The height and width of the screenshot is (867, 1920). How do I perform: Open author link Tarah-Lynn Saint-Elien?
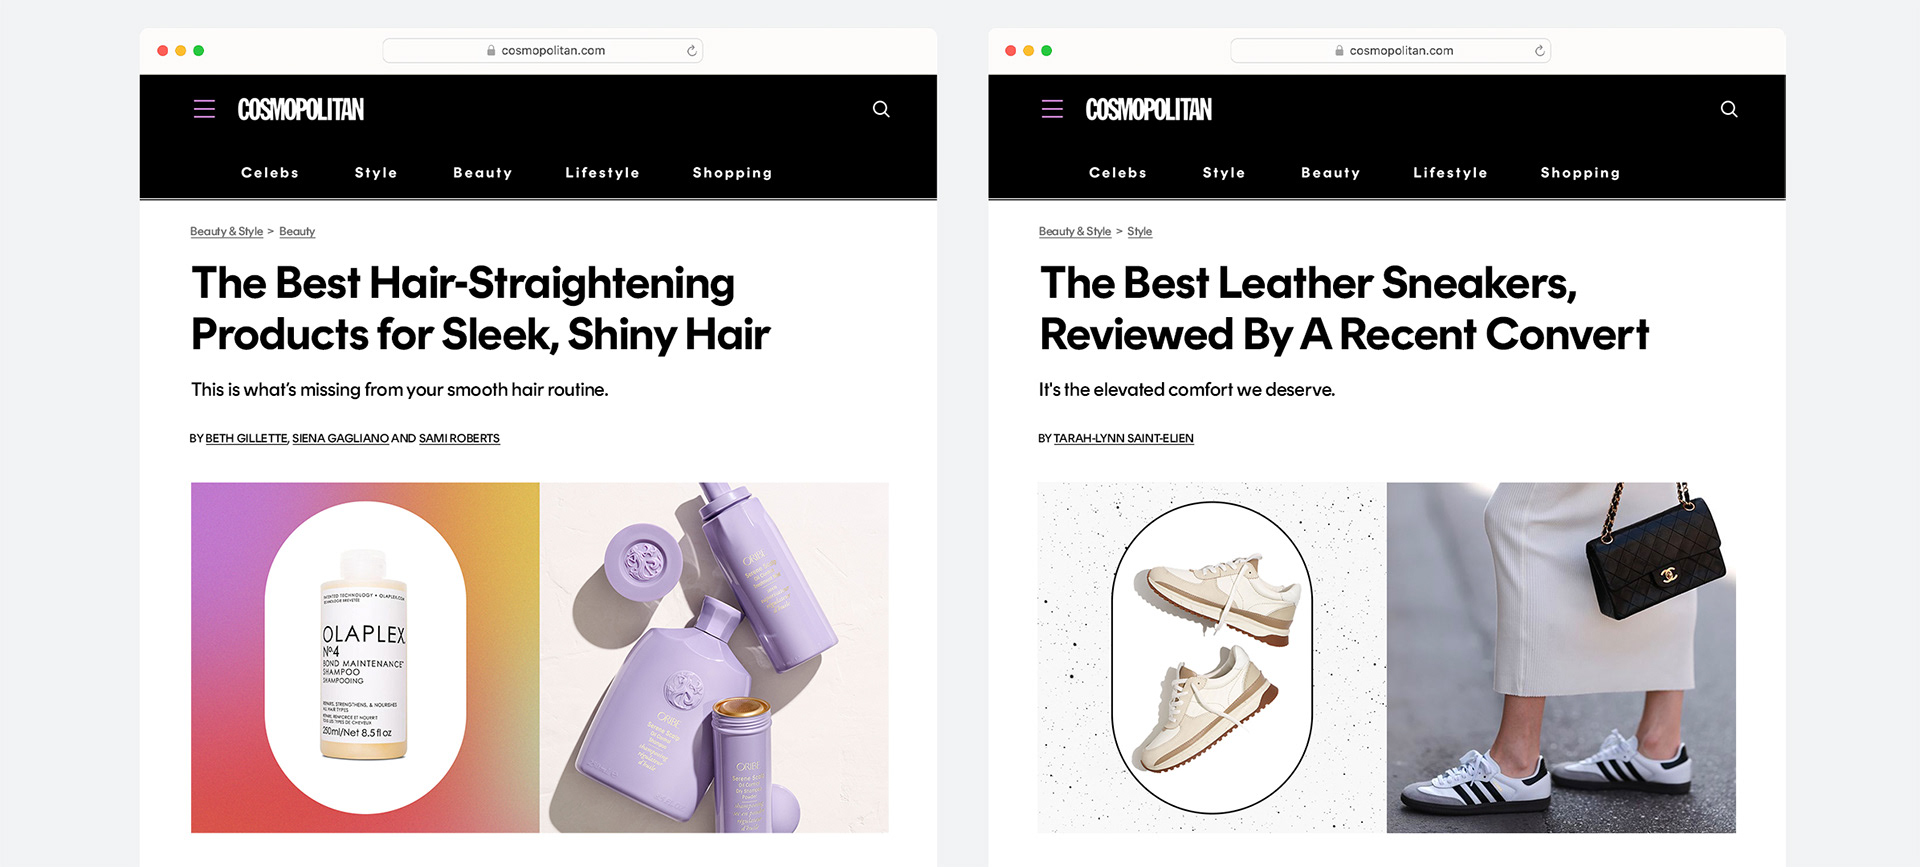click(1123, 438)
